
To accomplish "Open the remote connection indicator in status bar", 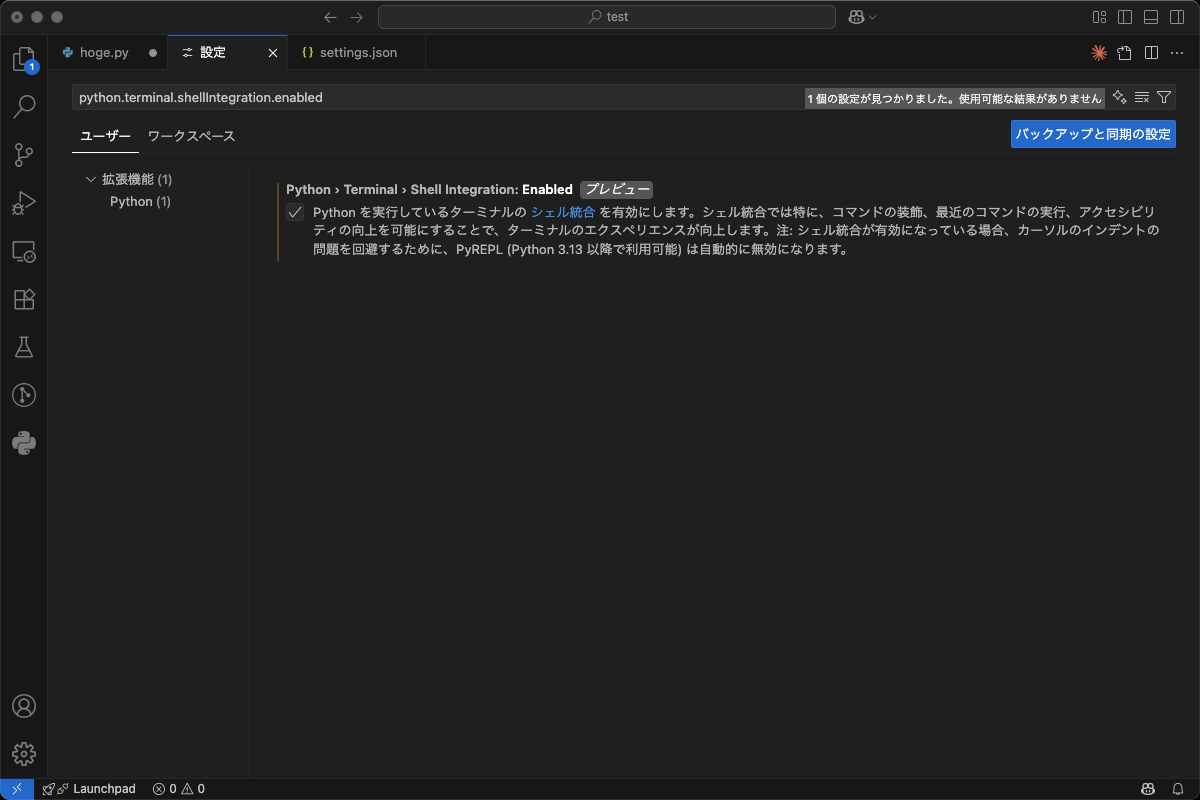I will 18,789.
